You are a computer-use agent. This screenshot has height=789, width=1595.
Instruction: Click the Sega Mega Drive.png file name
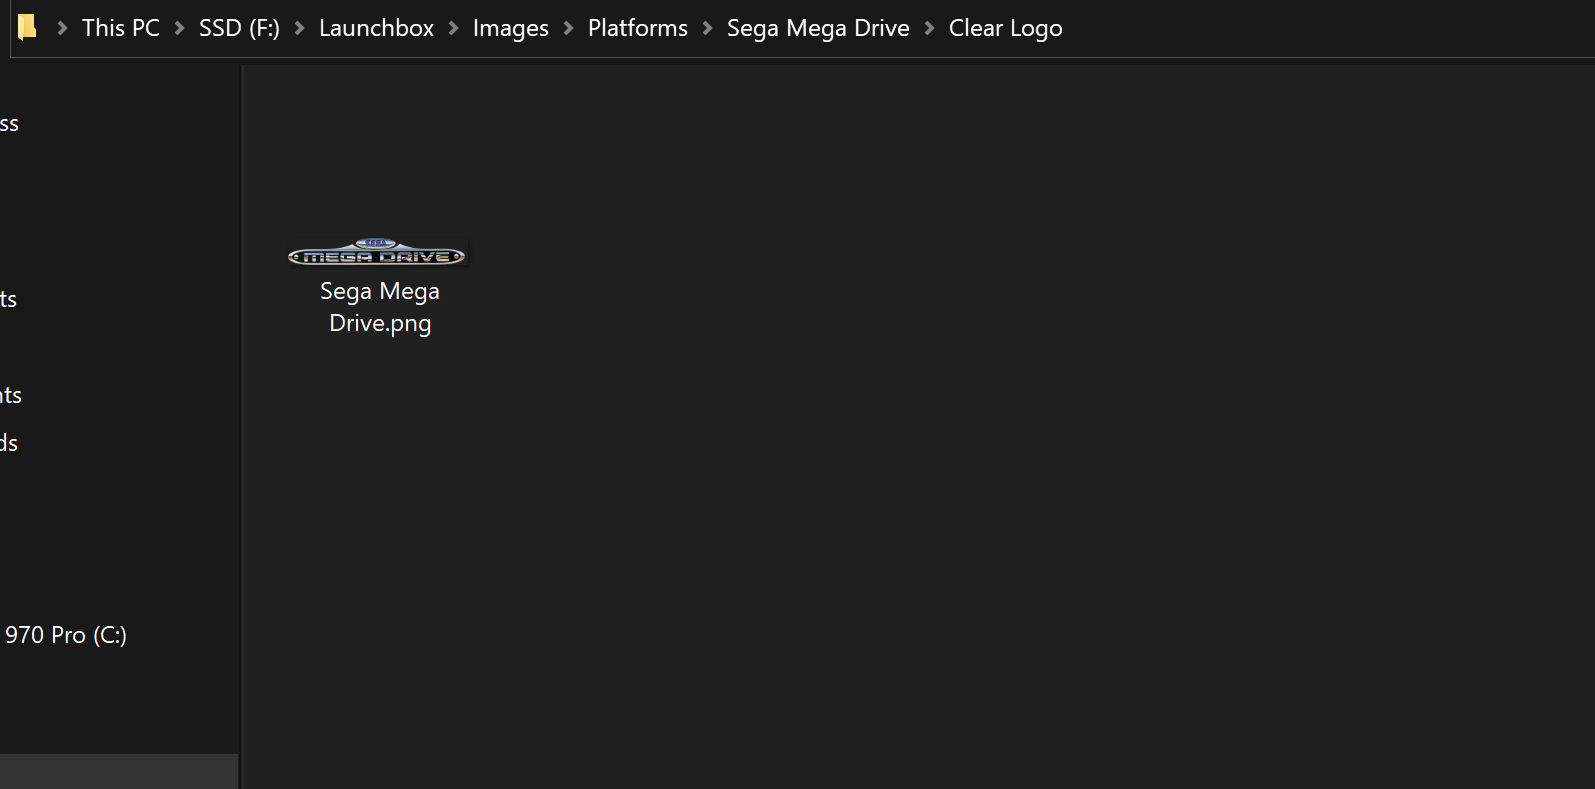click(x=380, y=307)
